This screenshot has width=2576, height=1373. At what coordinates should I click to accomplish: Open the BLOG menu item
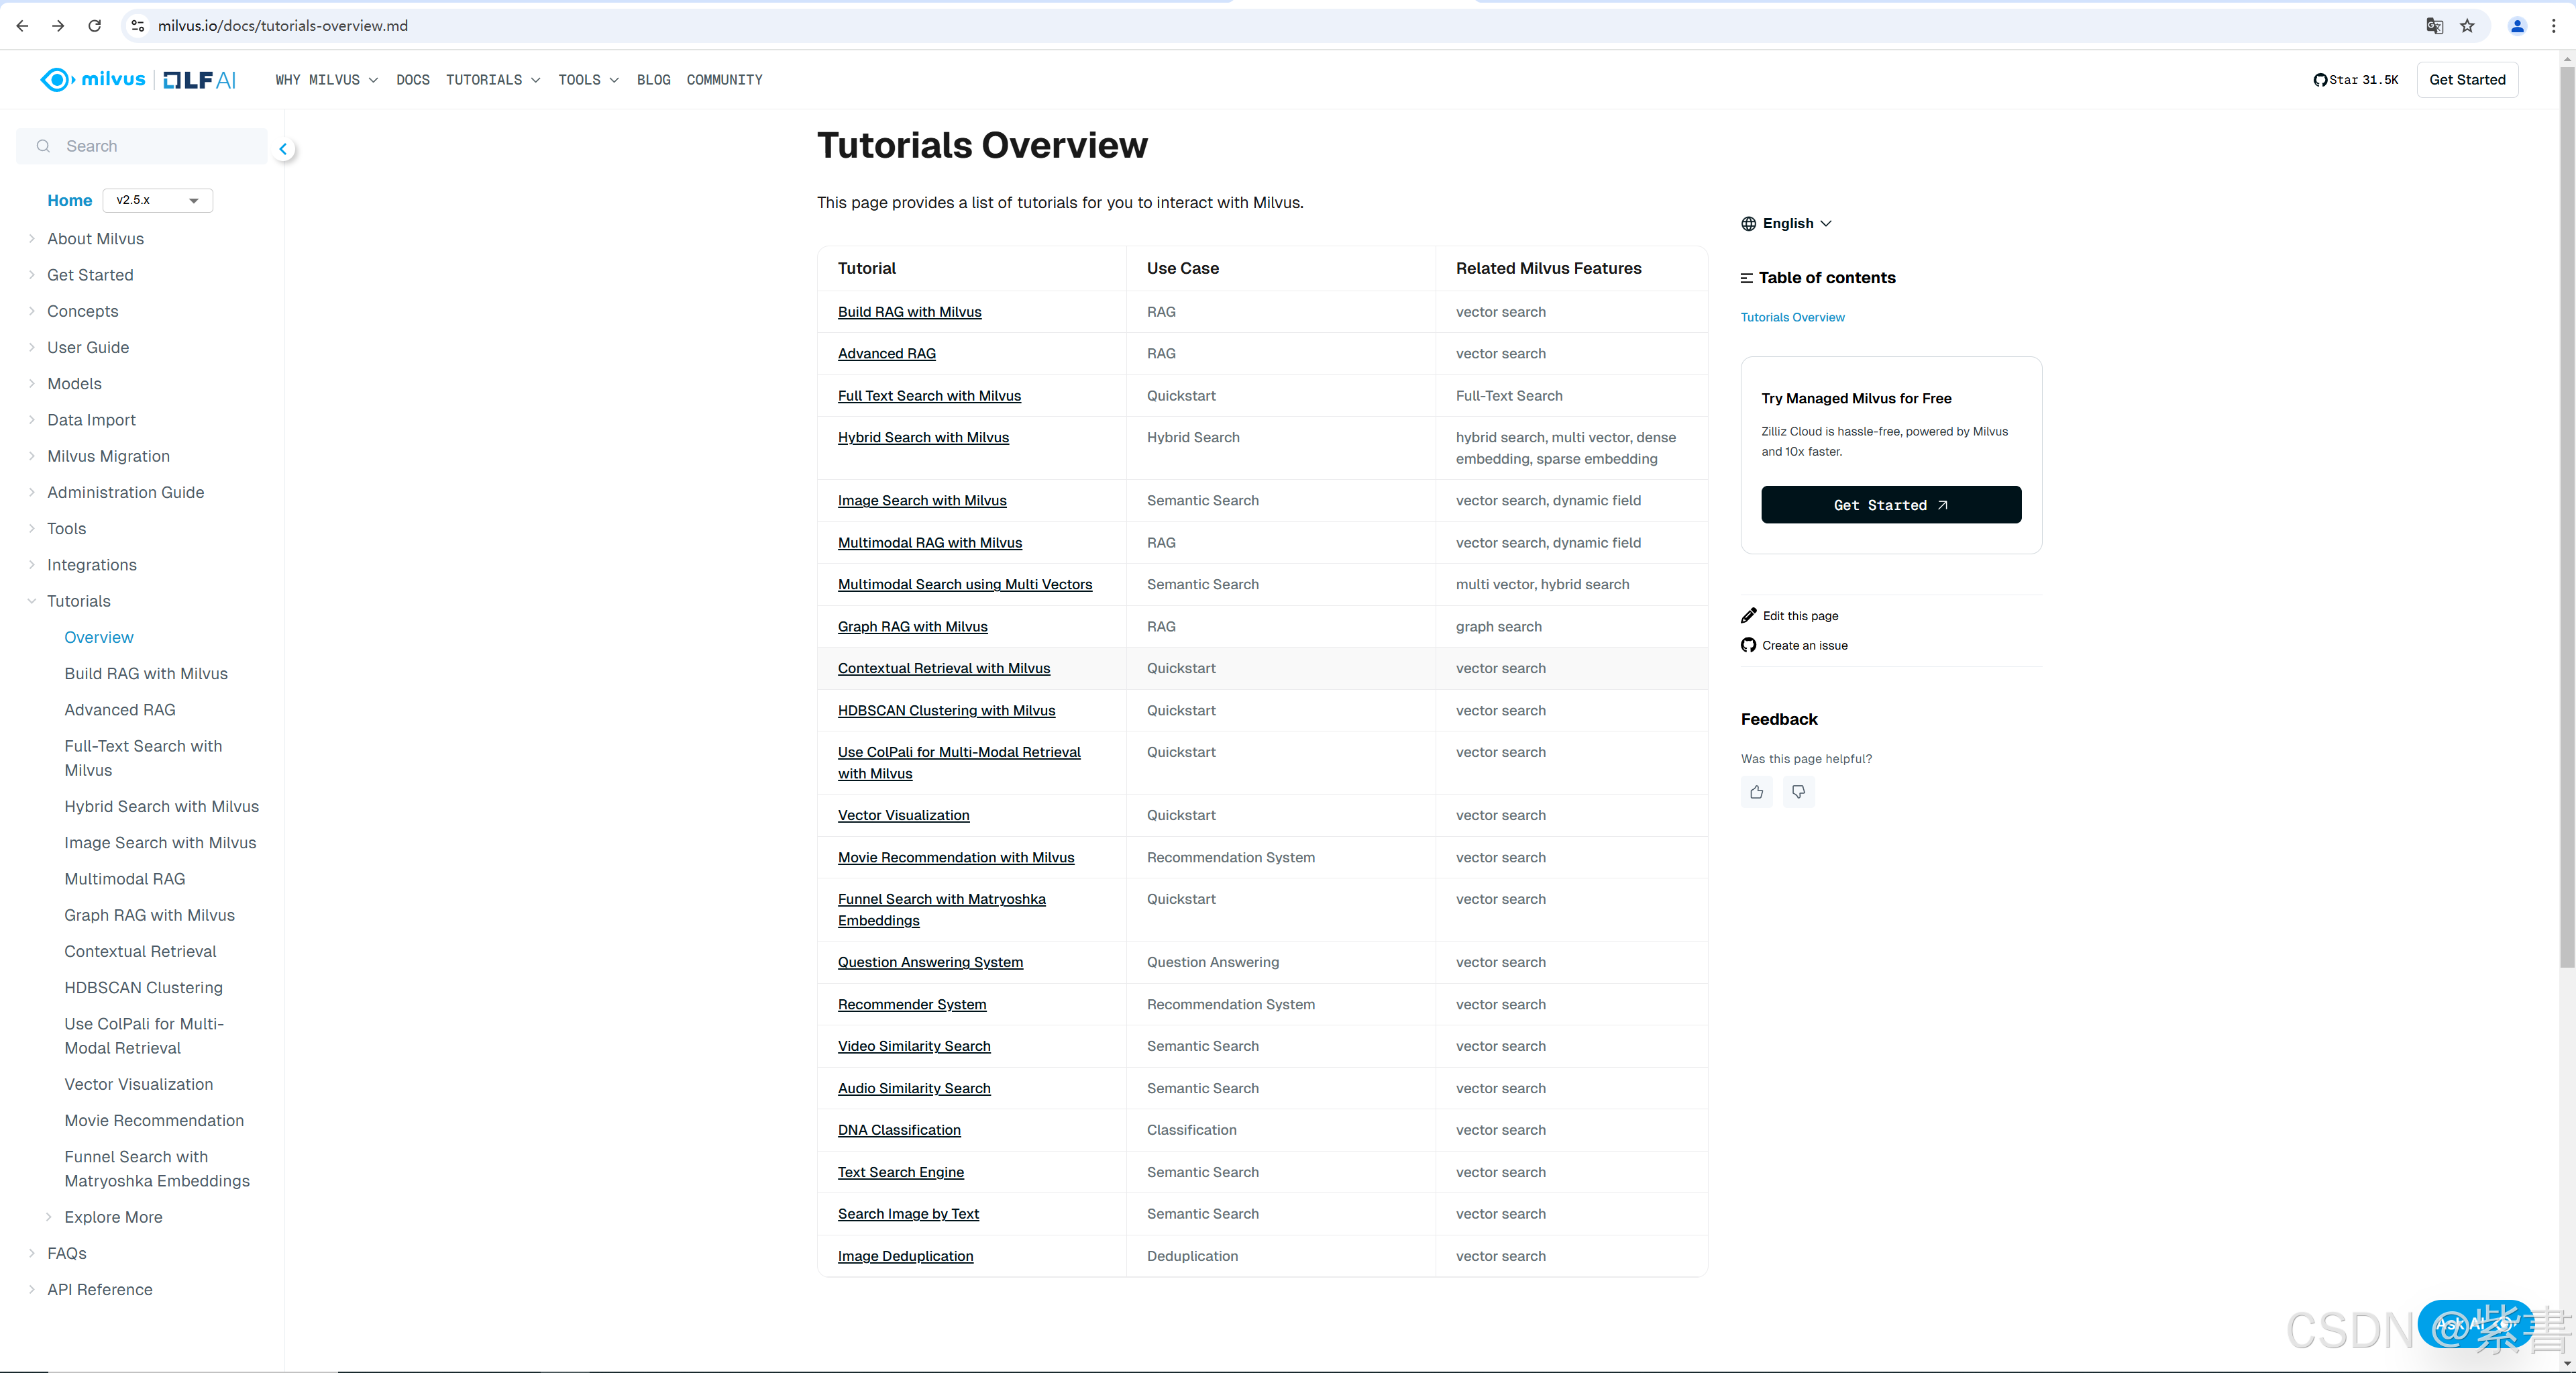click(653, 80)
